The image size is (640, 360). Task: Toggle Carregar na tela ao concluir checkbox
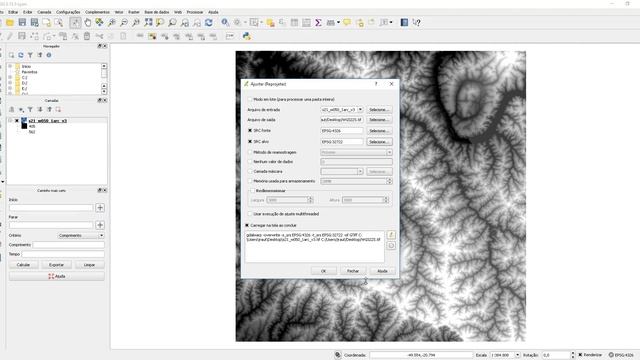[247, 225]
